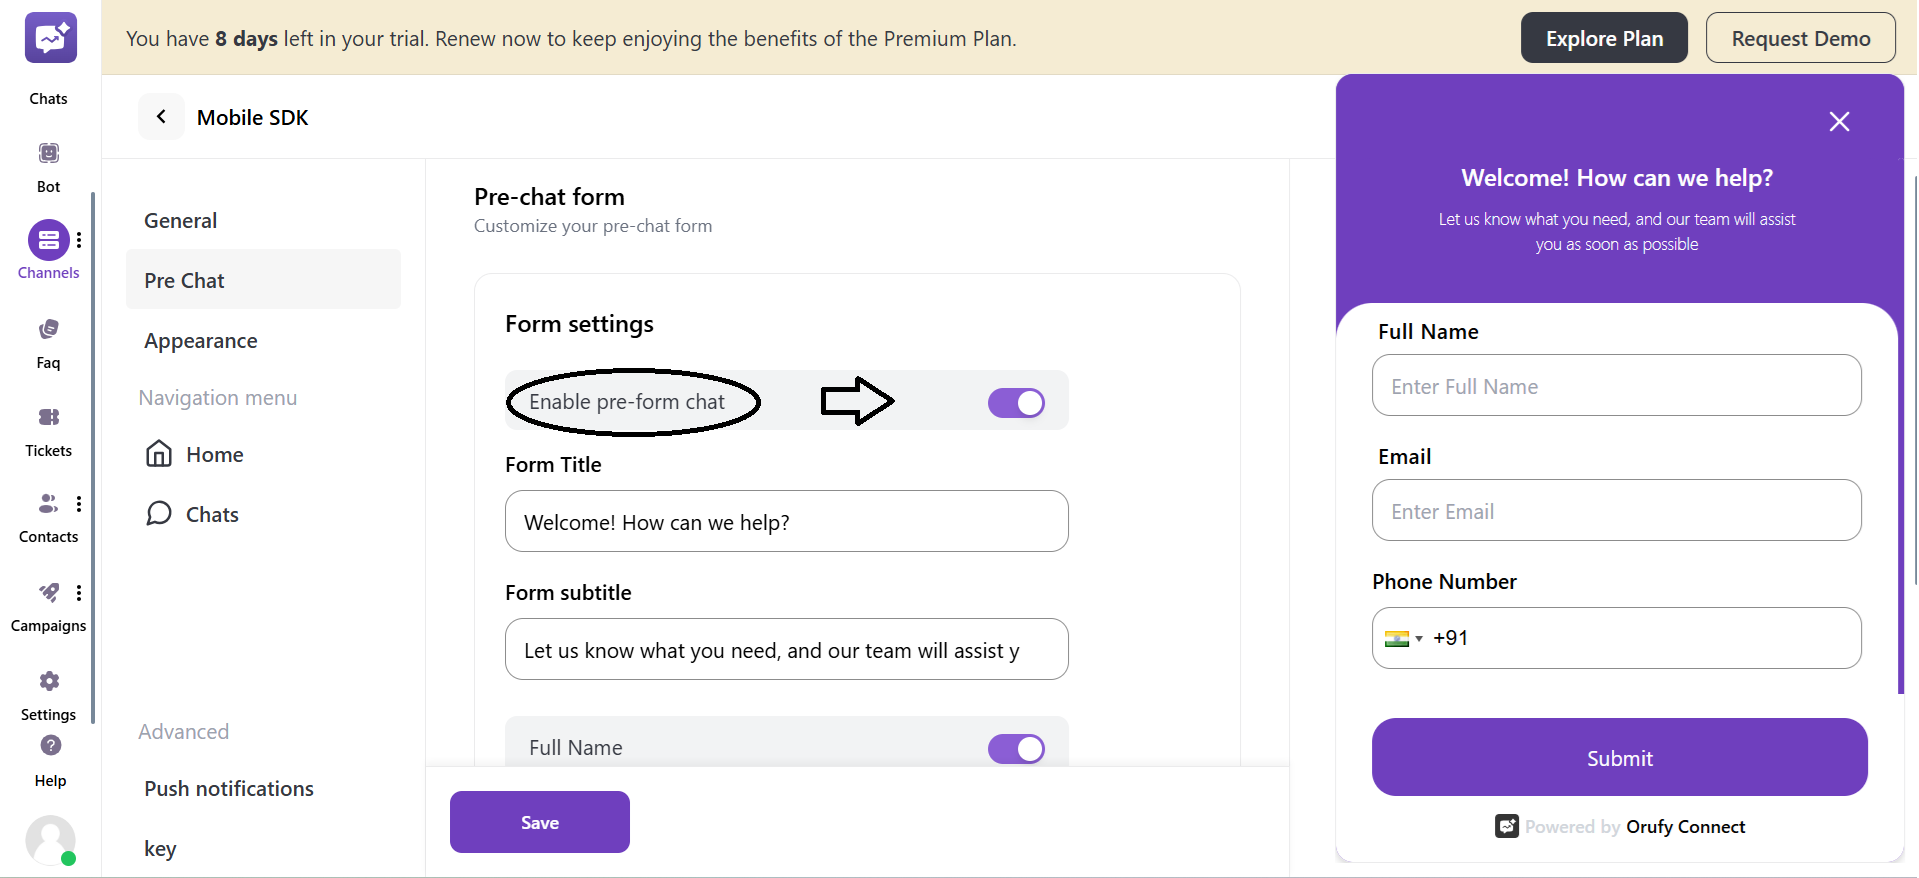
Task: Click the Save button
Action: click(539, 821)
